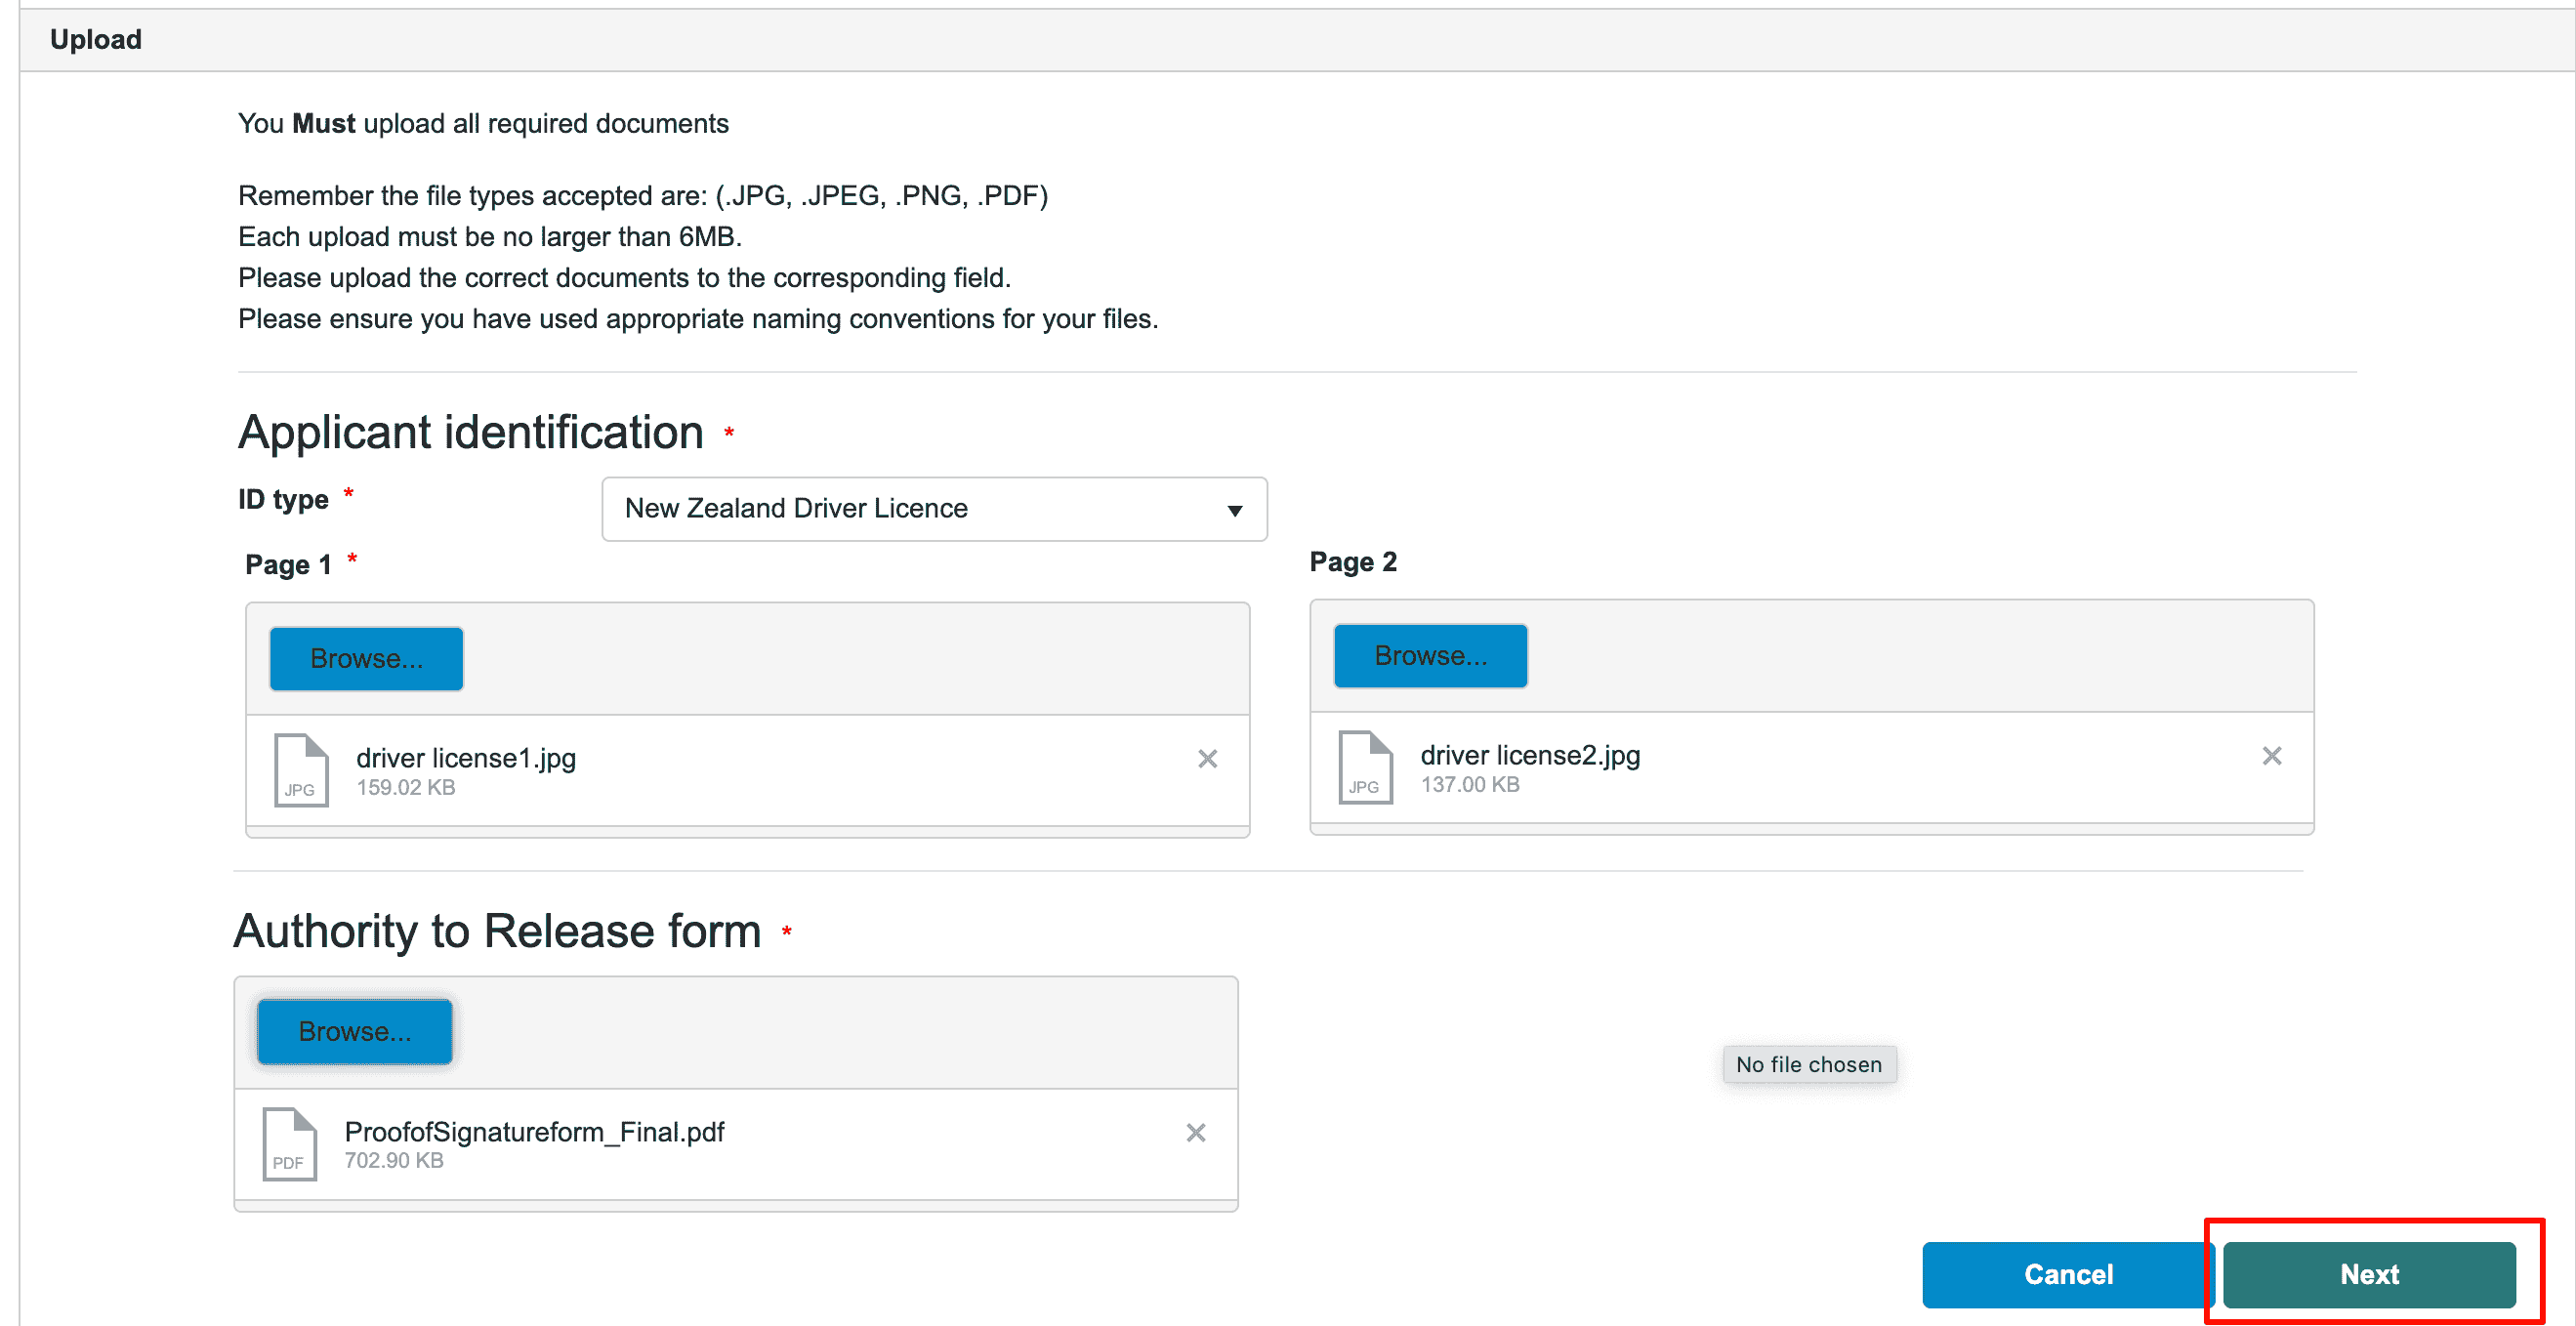Click the JPG icon for driver license1
The image size is (2576, 1326).
(x=301, y=770)
